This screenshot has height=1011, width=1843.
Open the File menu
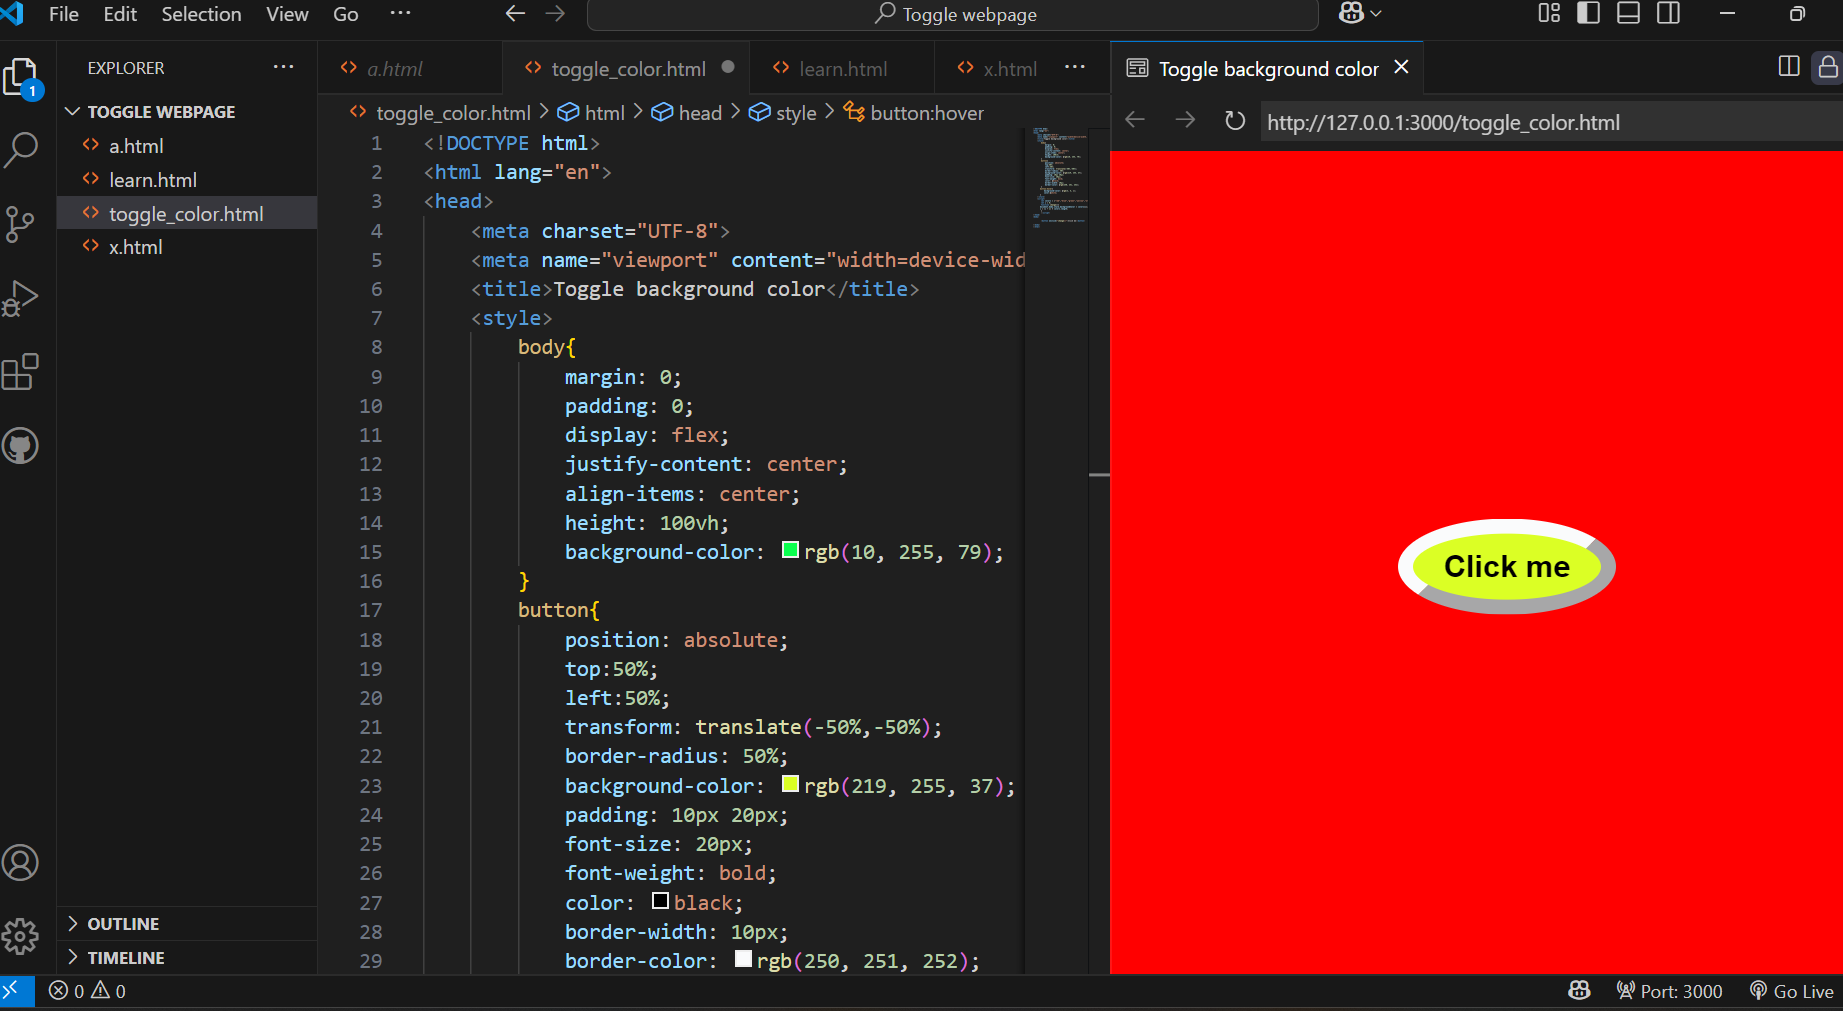click(64, 14)
